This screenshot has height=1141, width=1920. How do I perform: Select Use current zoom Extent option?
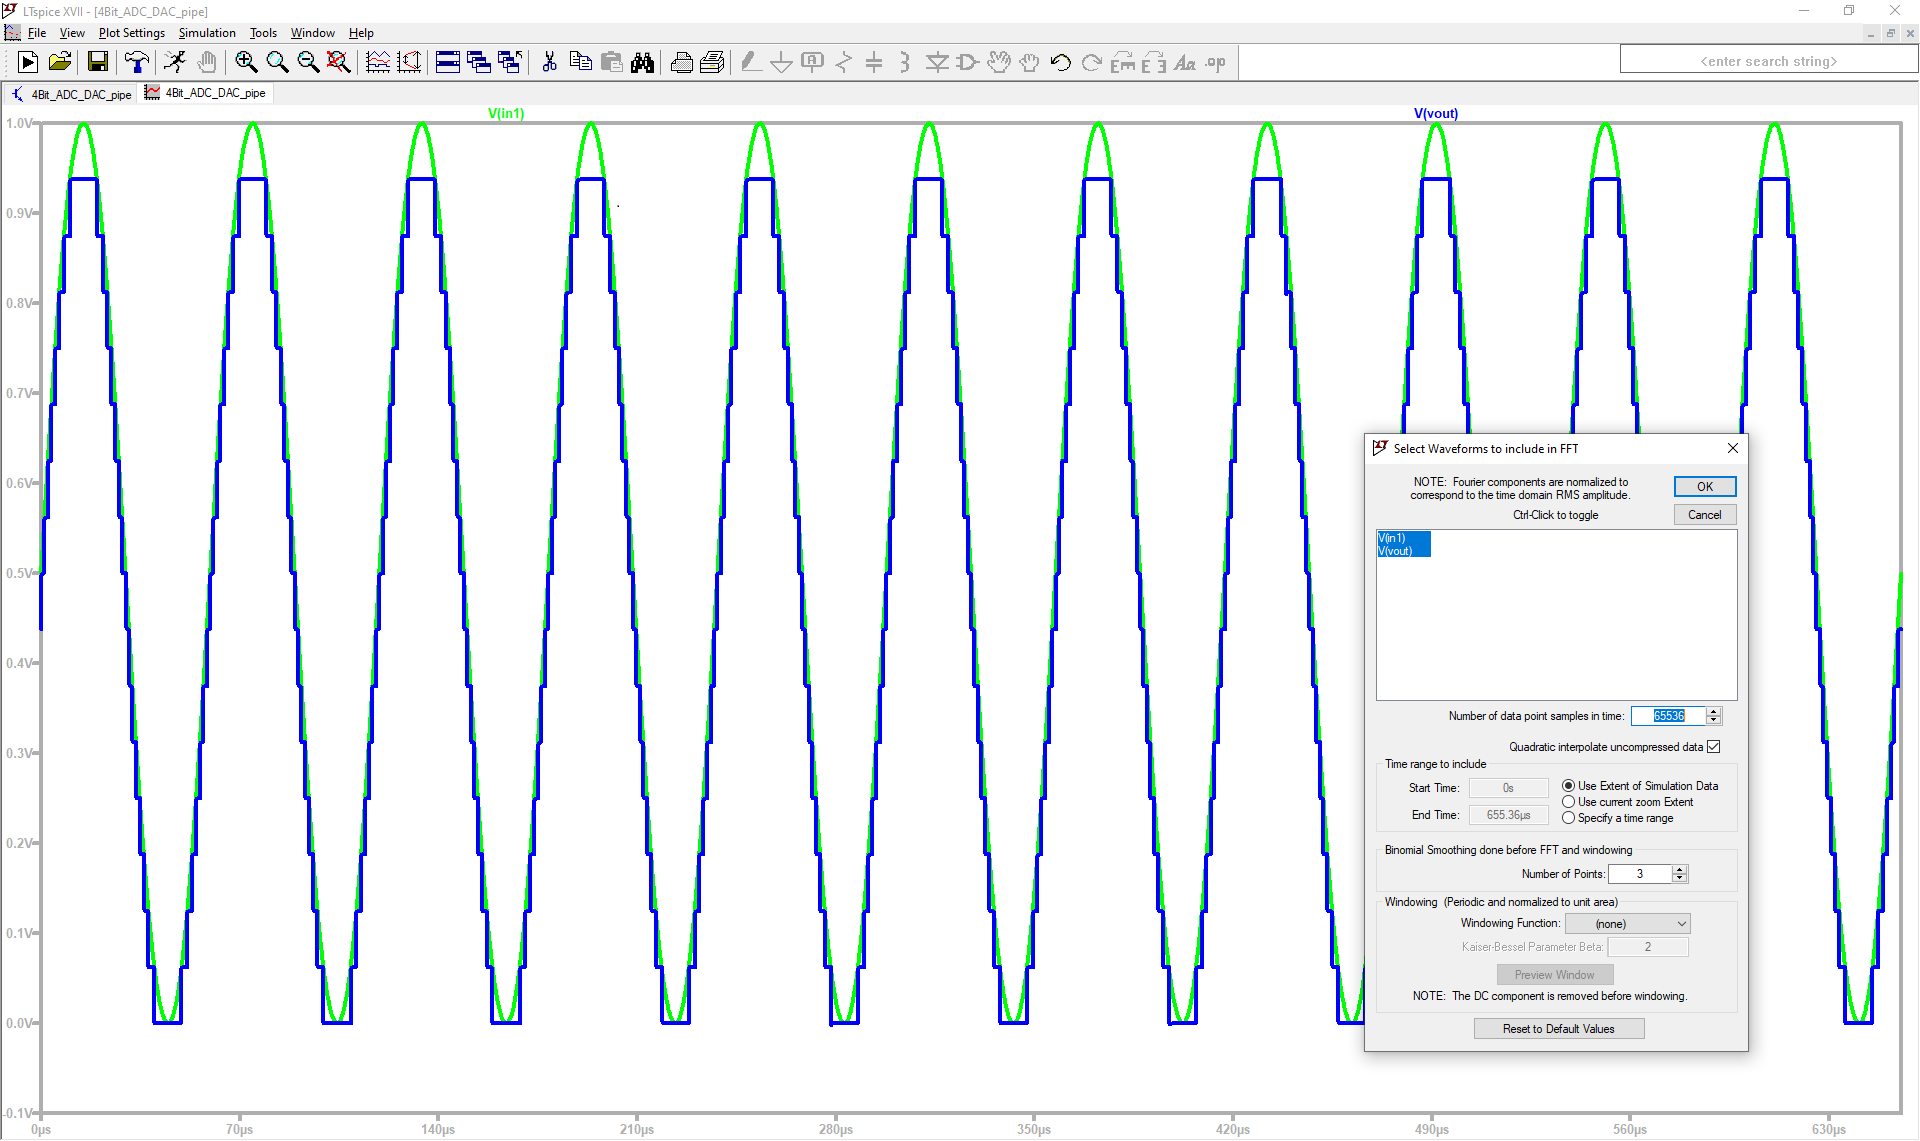1568,802
